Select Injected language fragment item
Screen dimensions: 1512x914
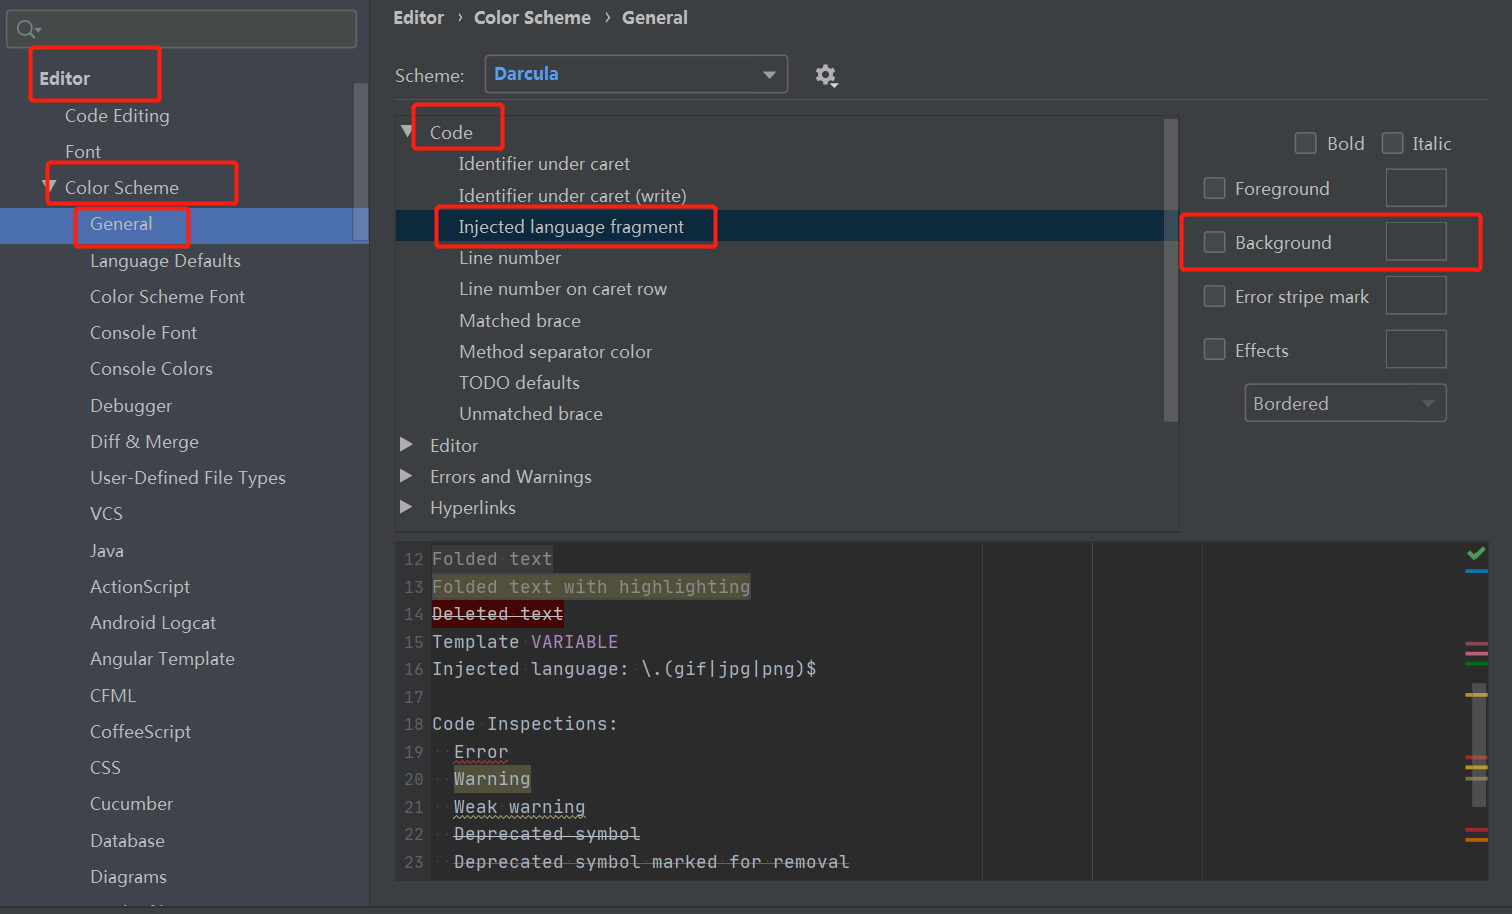click(x=571, y=226)
